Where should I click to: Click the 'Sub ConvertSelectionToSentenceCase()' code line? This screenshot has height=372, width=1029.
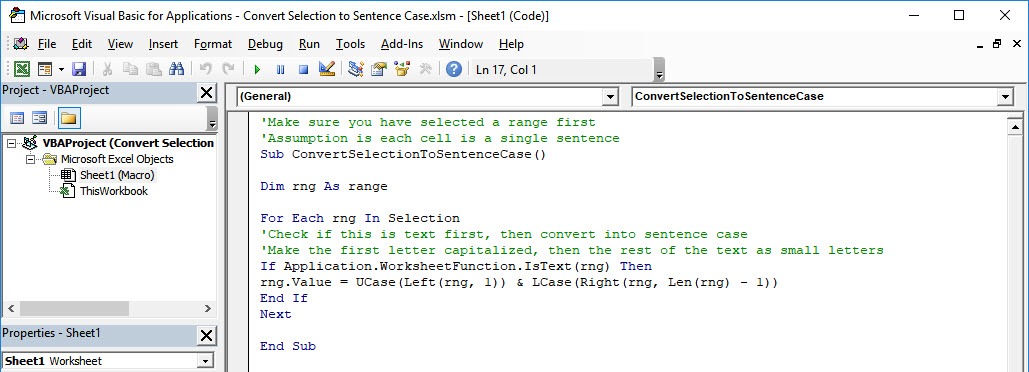pos(403,155)
